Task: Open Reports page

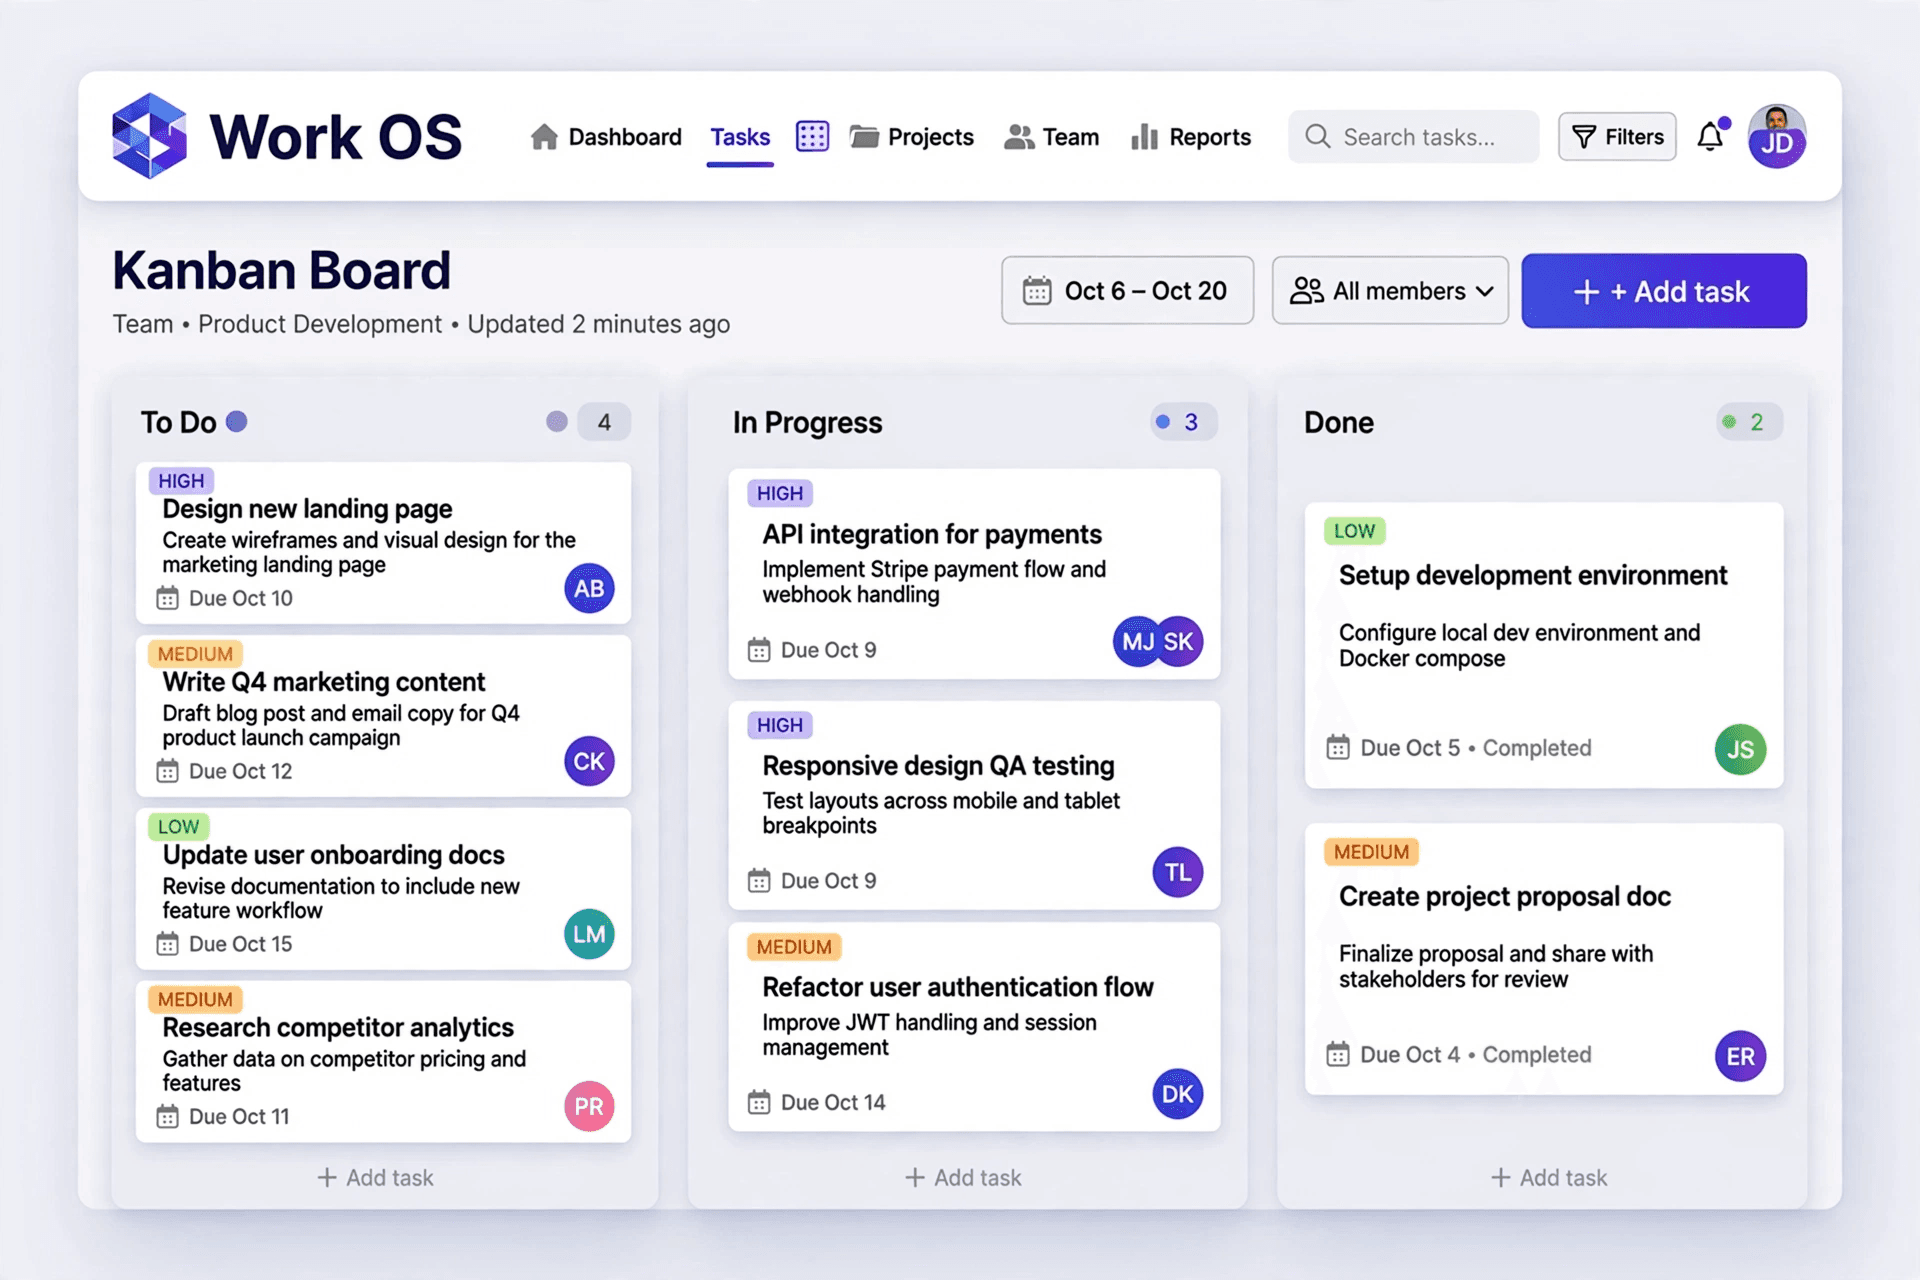Action: click(1190, 136)
